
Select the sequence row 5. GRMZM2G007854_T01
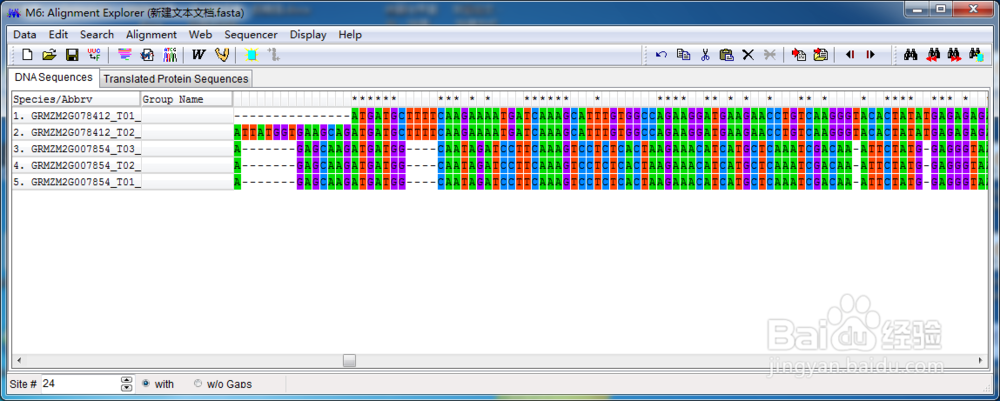tap(76, 182)
